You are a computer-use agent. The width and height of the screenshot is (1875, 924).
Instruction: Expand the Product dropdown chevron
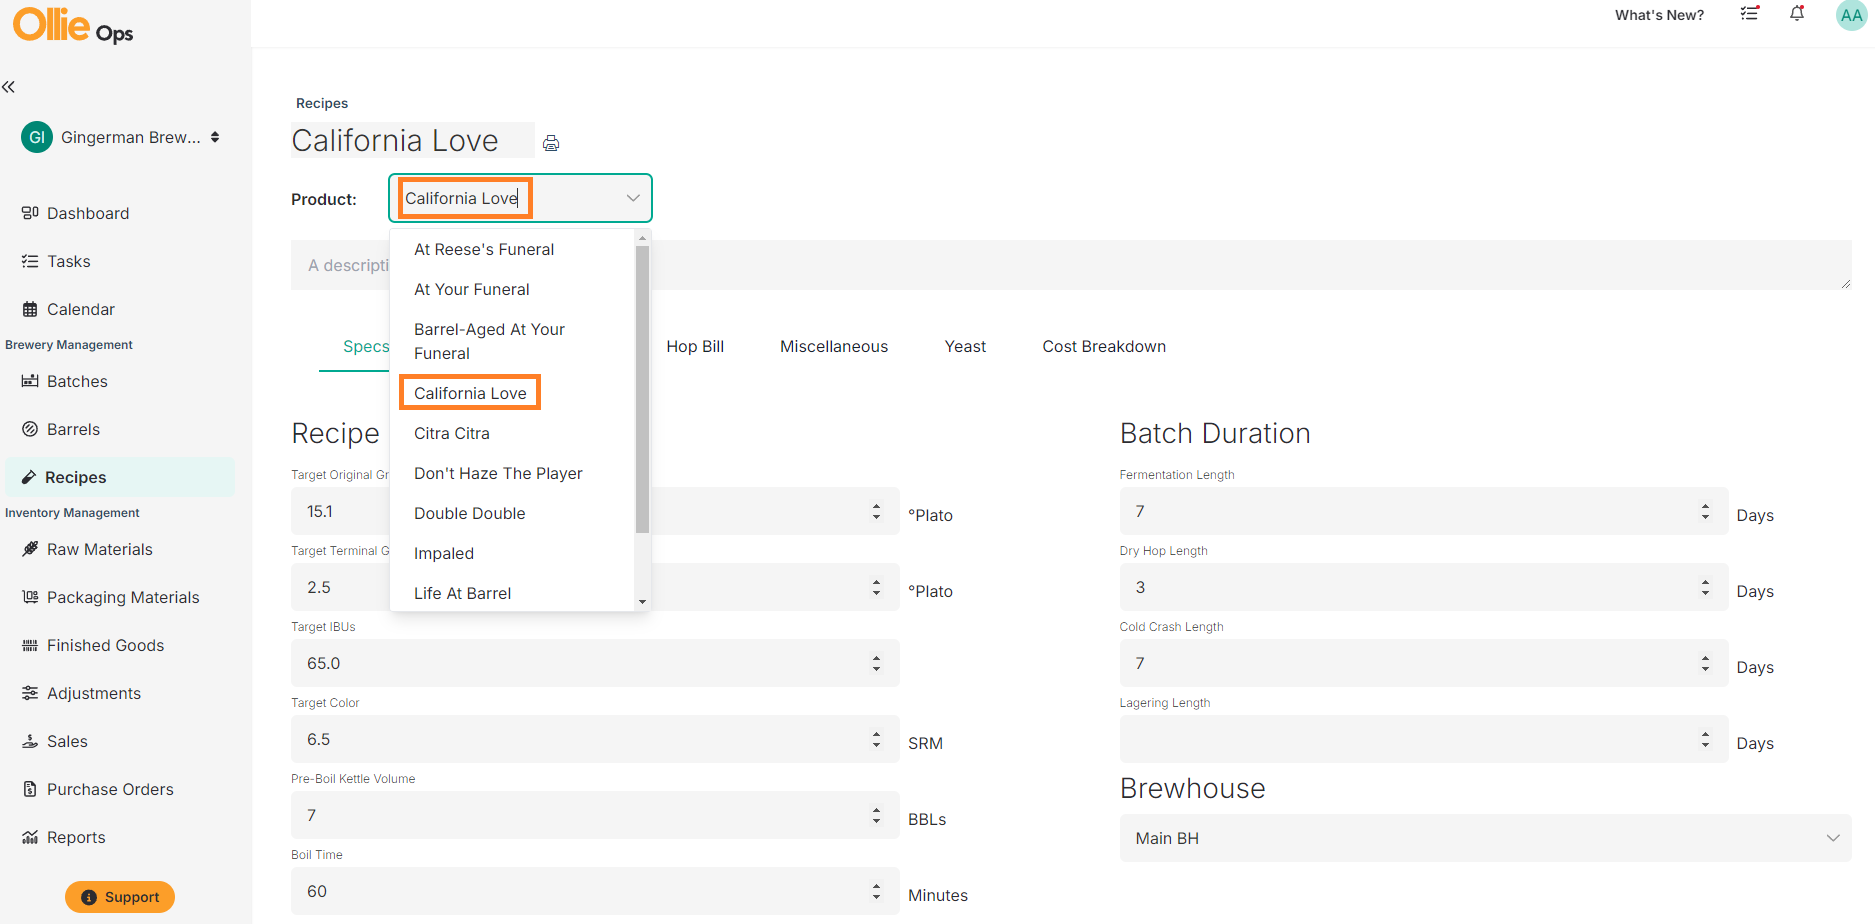coord(633,198)
